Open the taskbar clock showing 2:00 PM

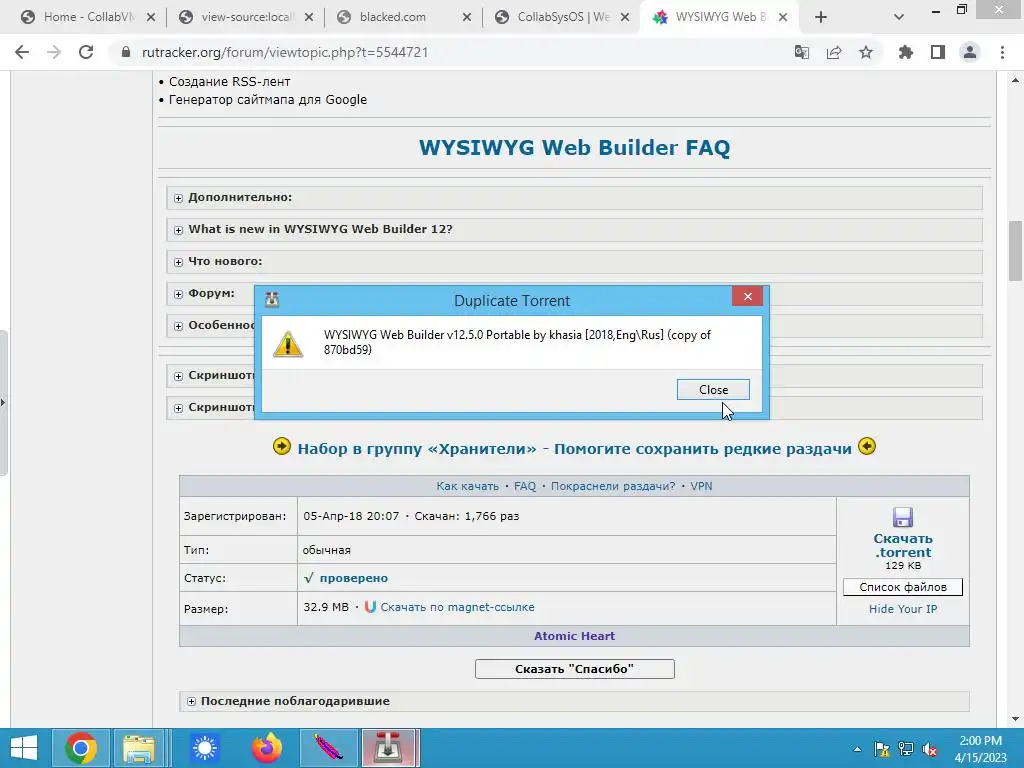point(980,749)
